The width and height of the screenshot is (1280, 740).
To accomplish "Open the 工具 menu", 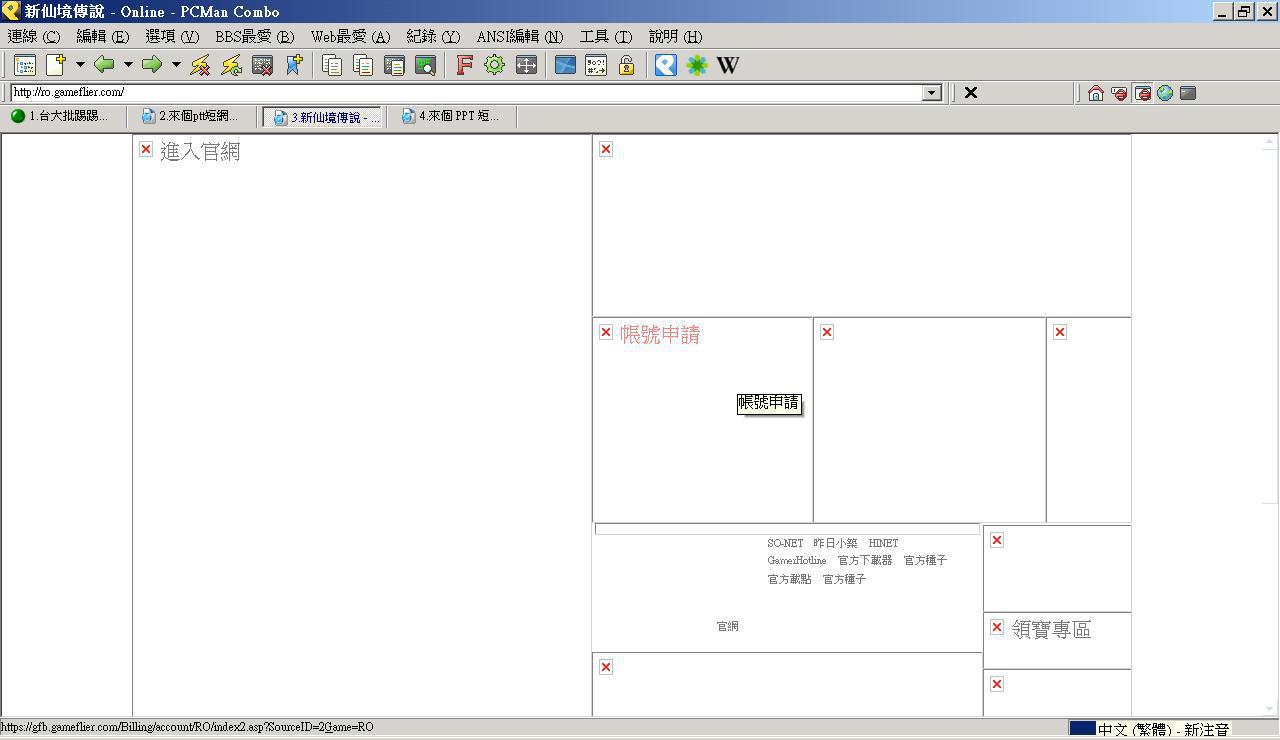I will [x=606, y=36].
